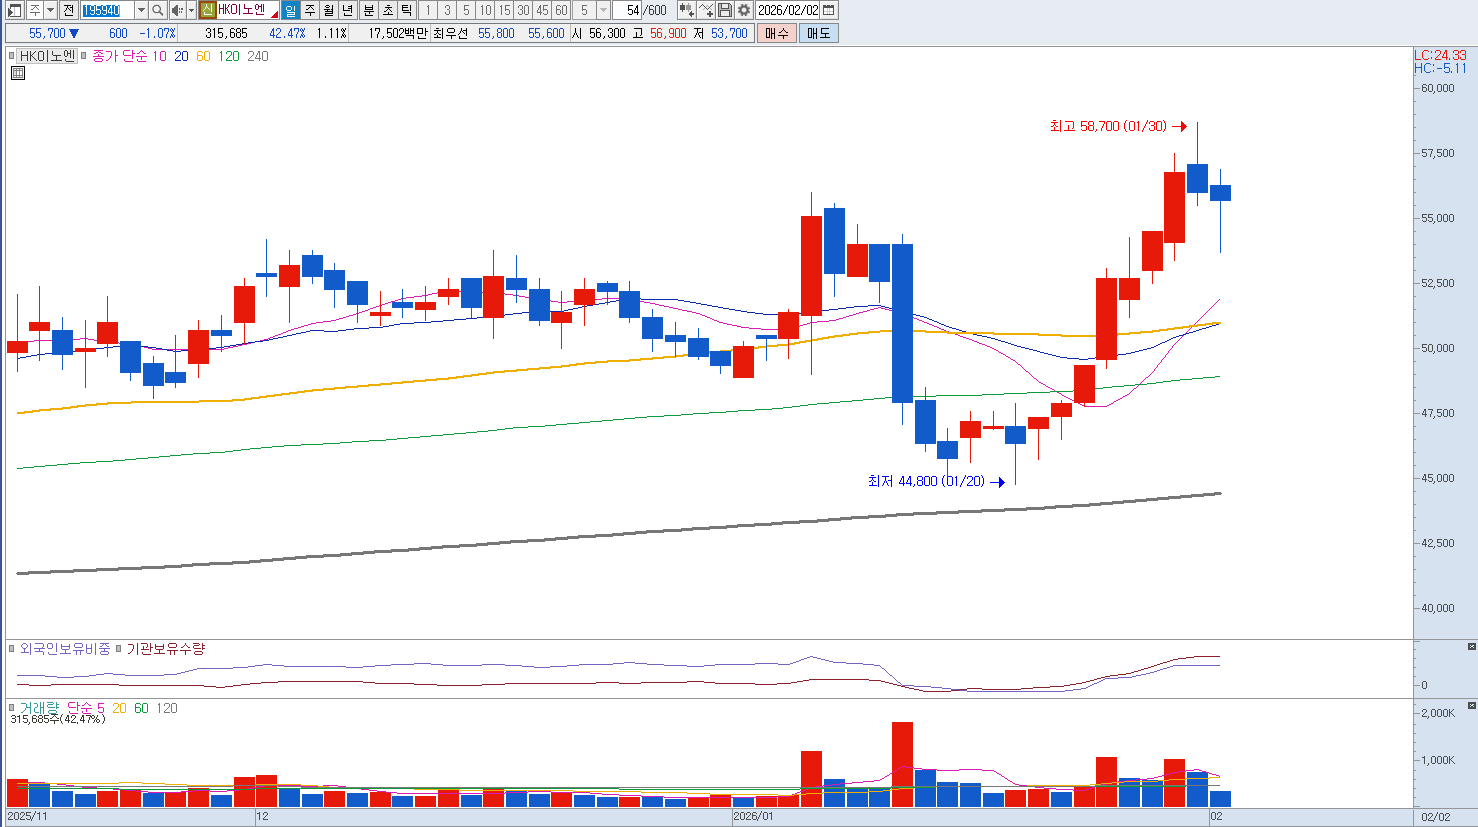
Task: Switch to the 주 weekly chart period
Action: (310, 10)
